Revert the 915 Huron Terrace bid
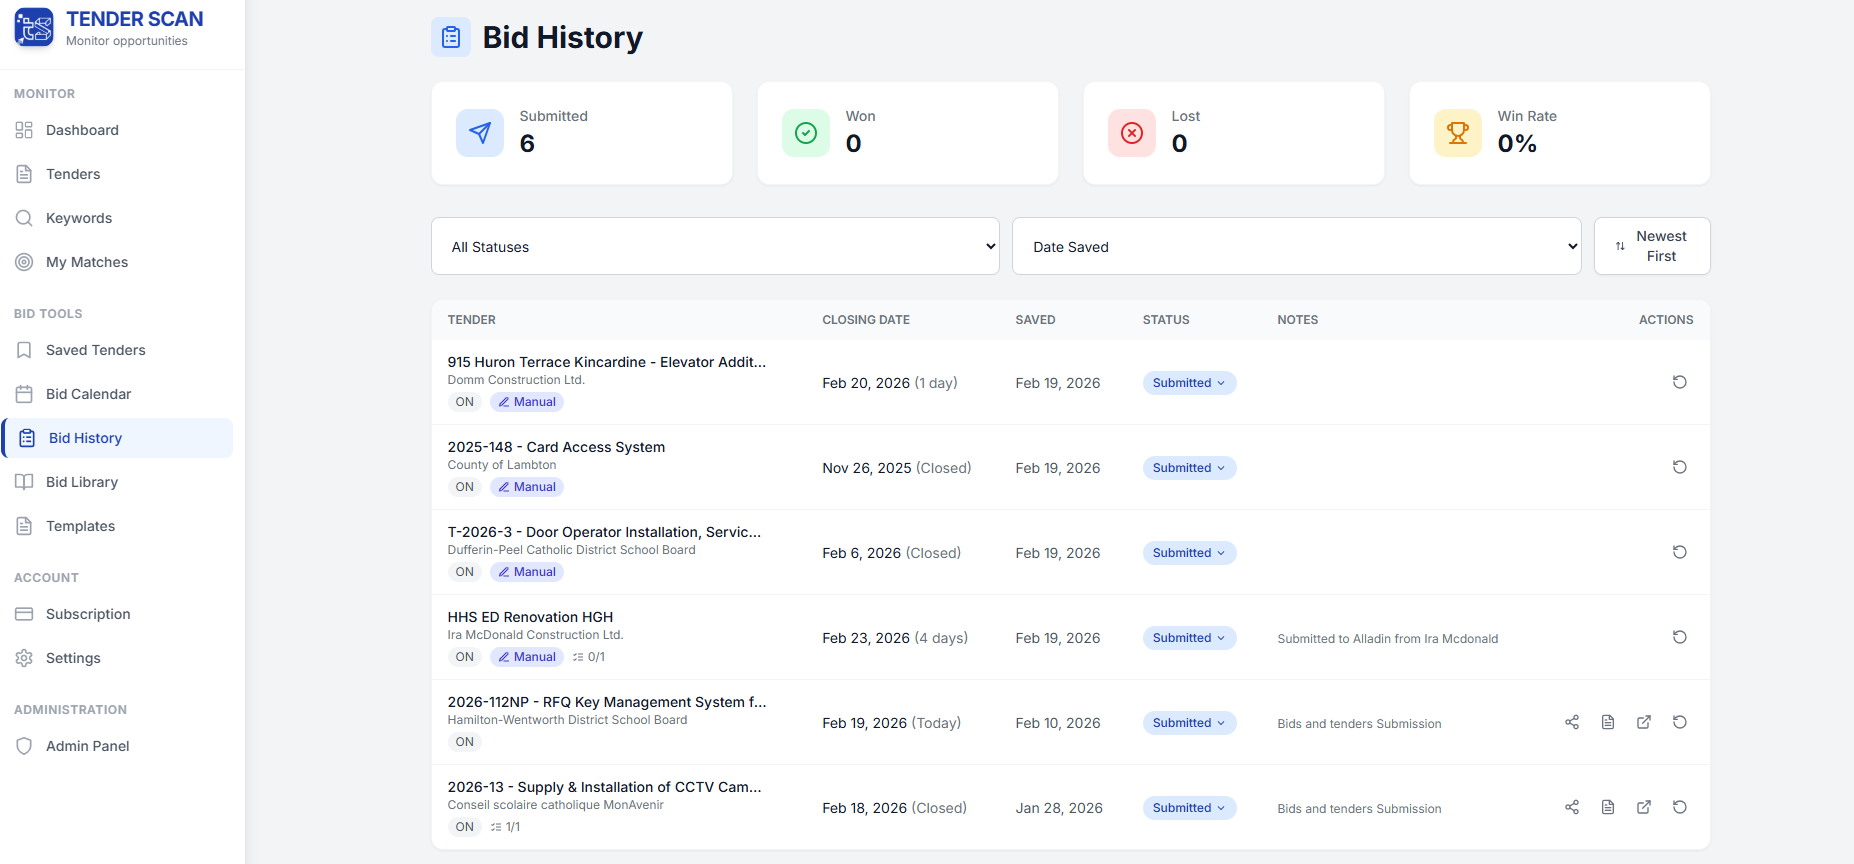 [1680, 382]
